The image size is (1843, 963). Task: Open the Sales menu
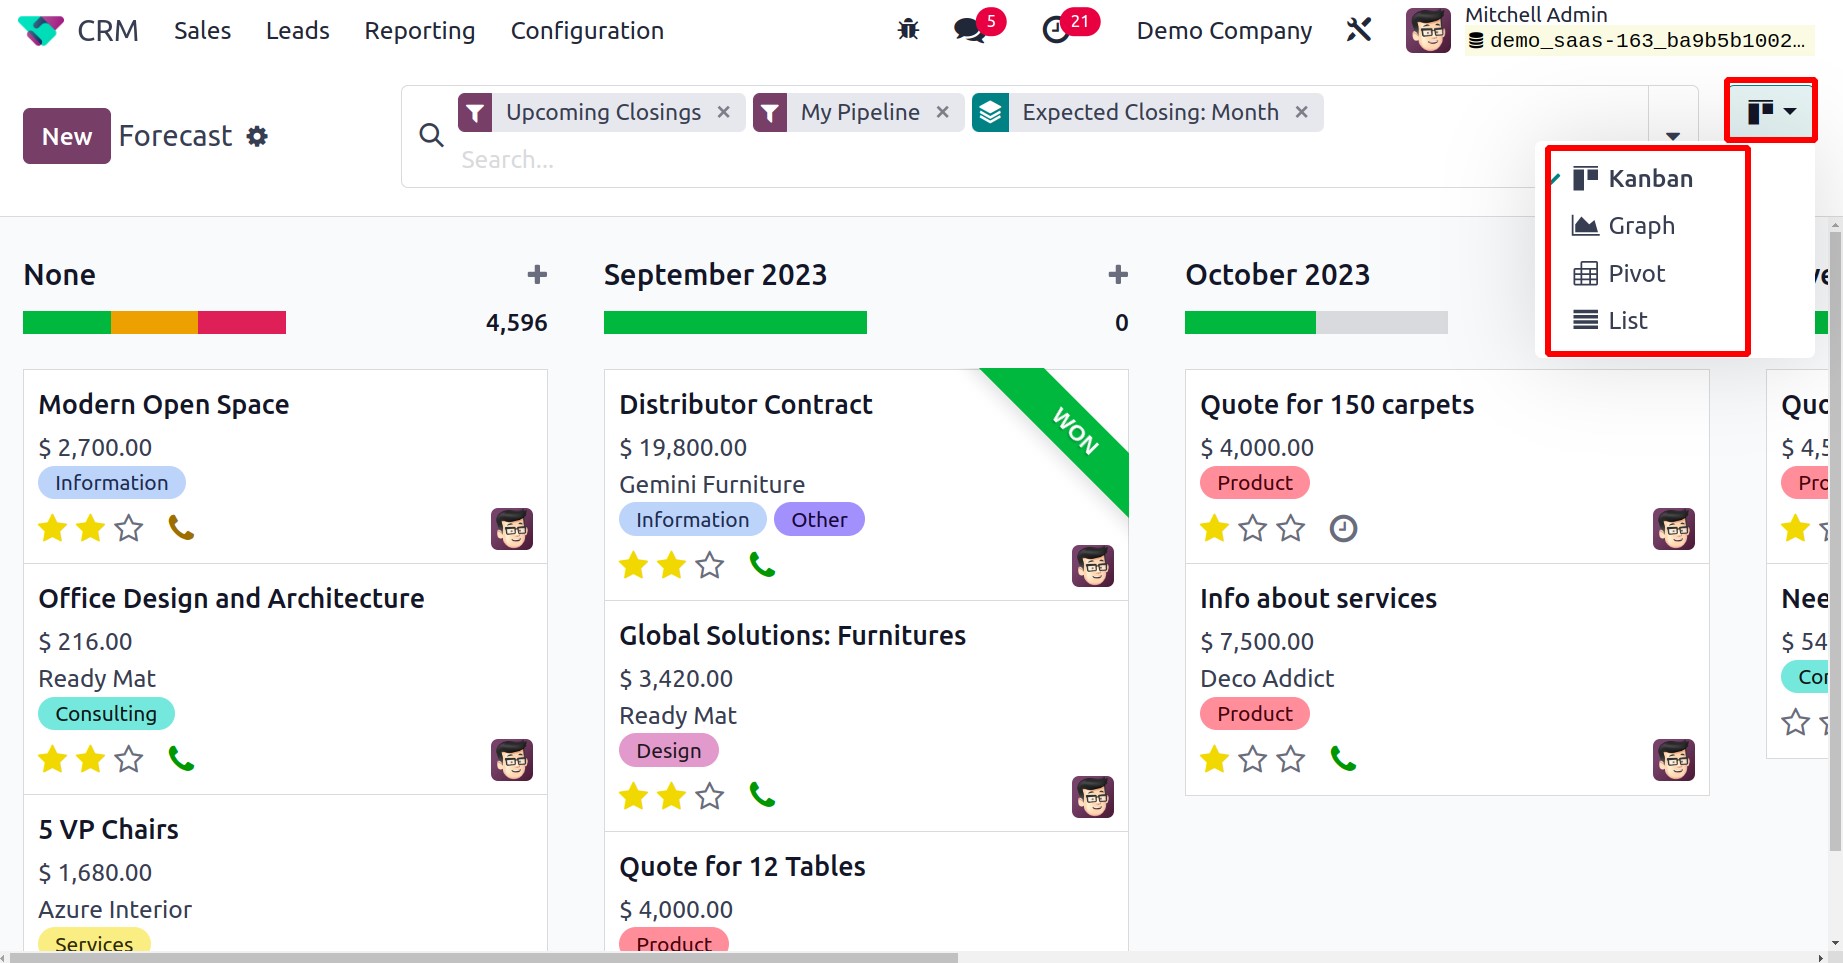tap(202, 31)
